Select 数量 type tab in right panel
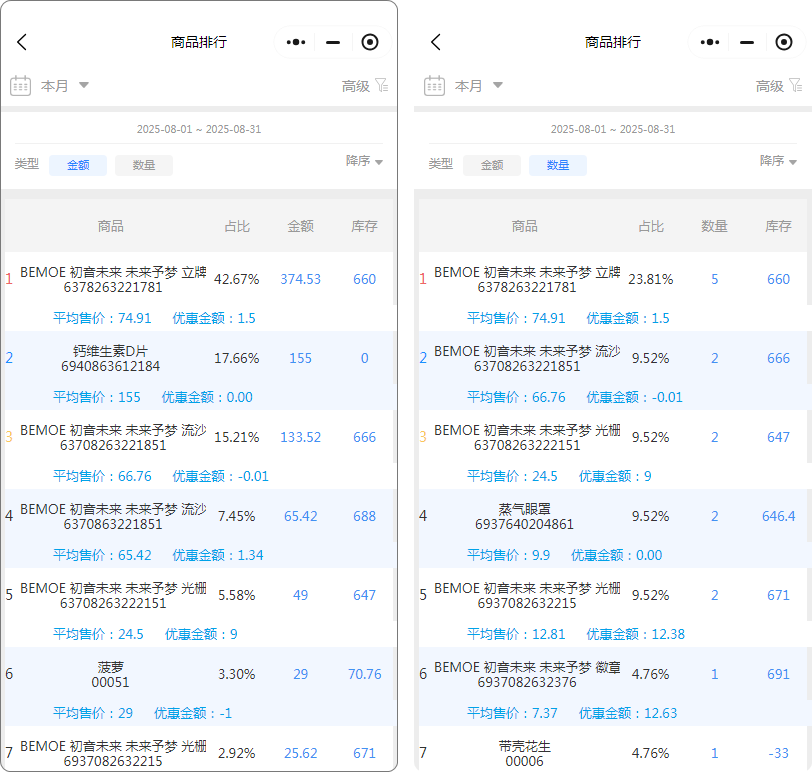The image size is (812, 772). (558, 165)
